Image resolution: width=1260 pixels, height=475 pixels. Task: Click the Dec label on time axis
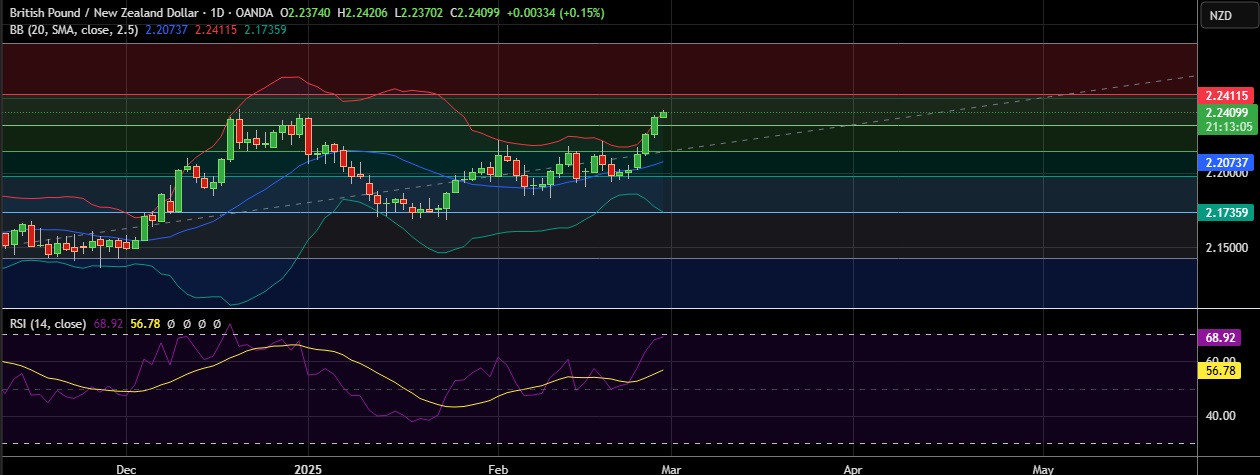click(126, 467)
